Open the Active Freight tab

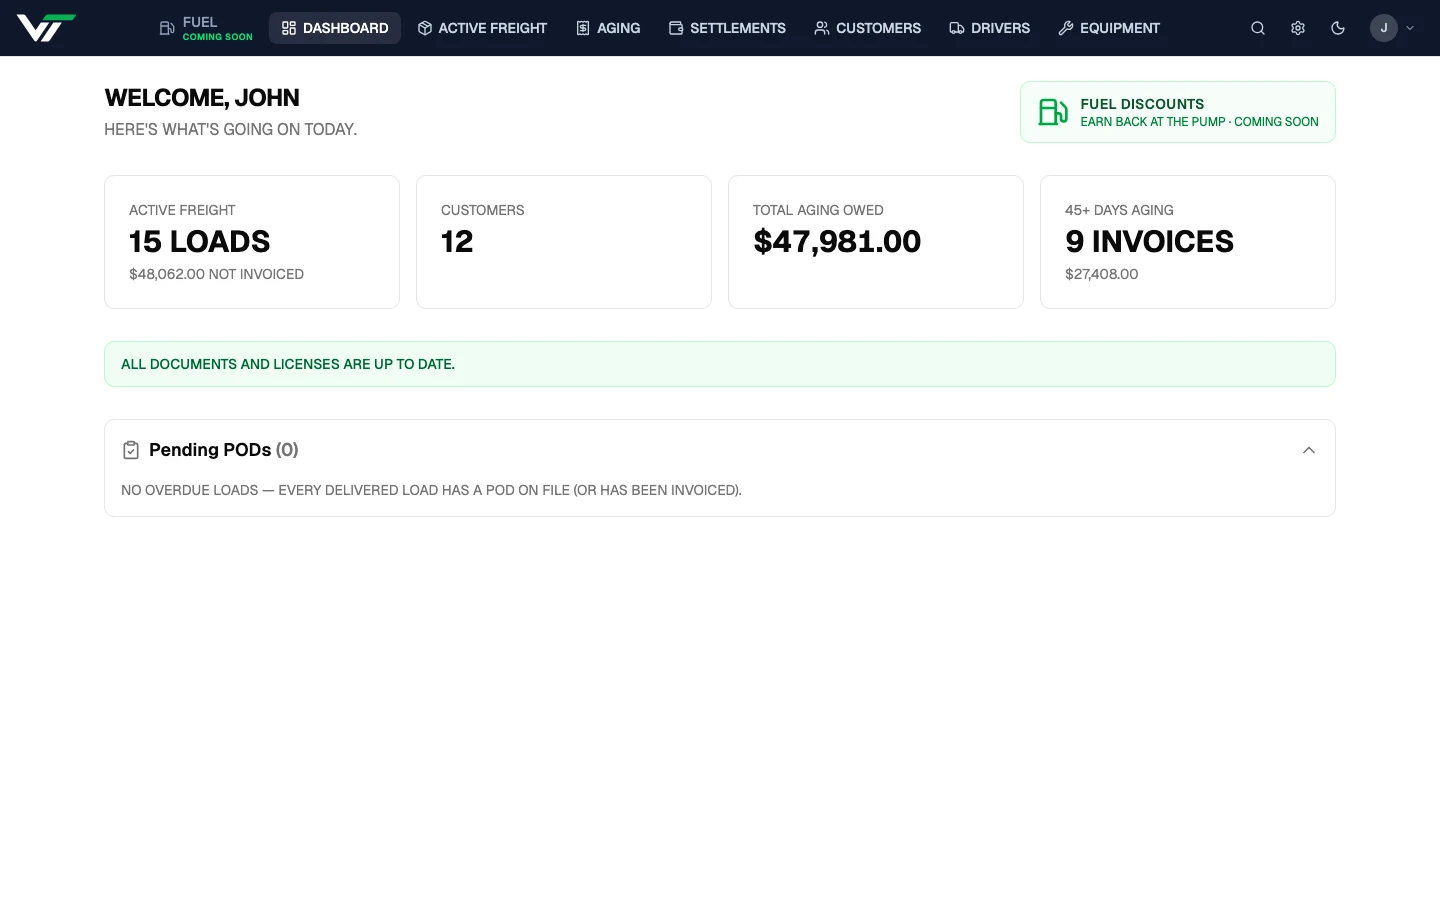click(482, 28)
